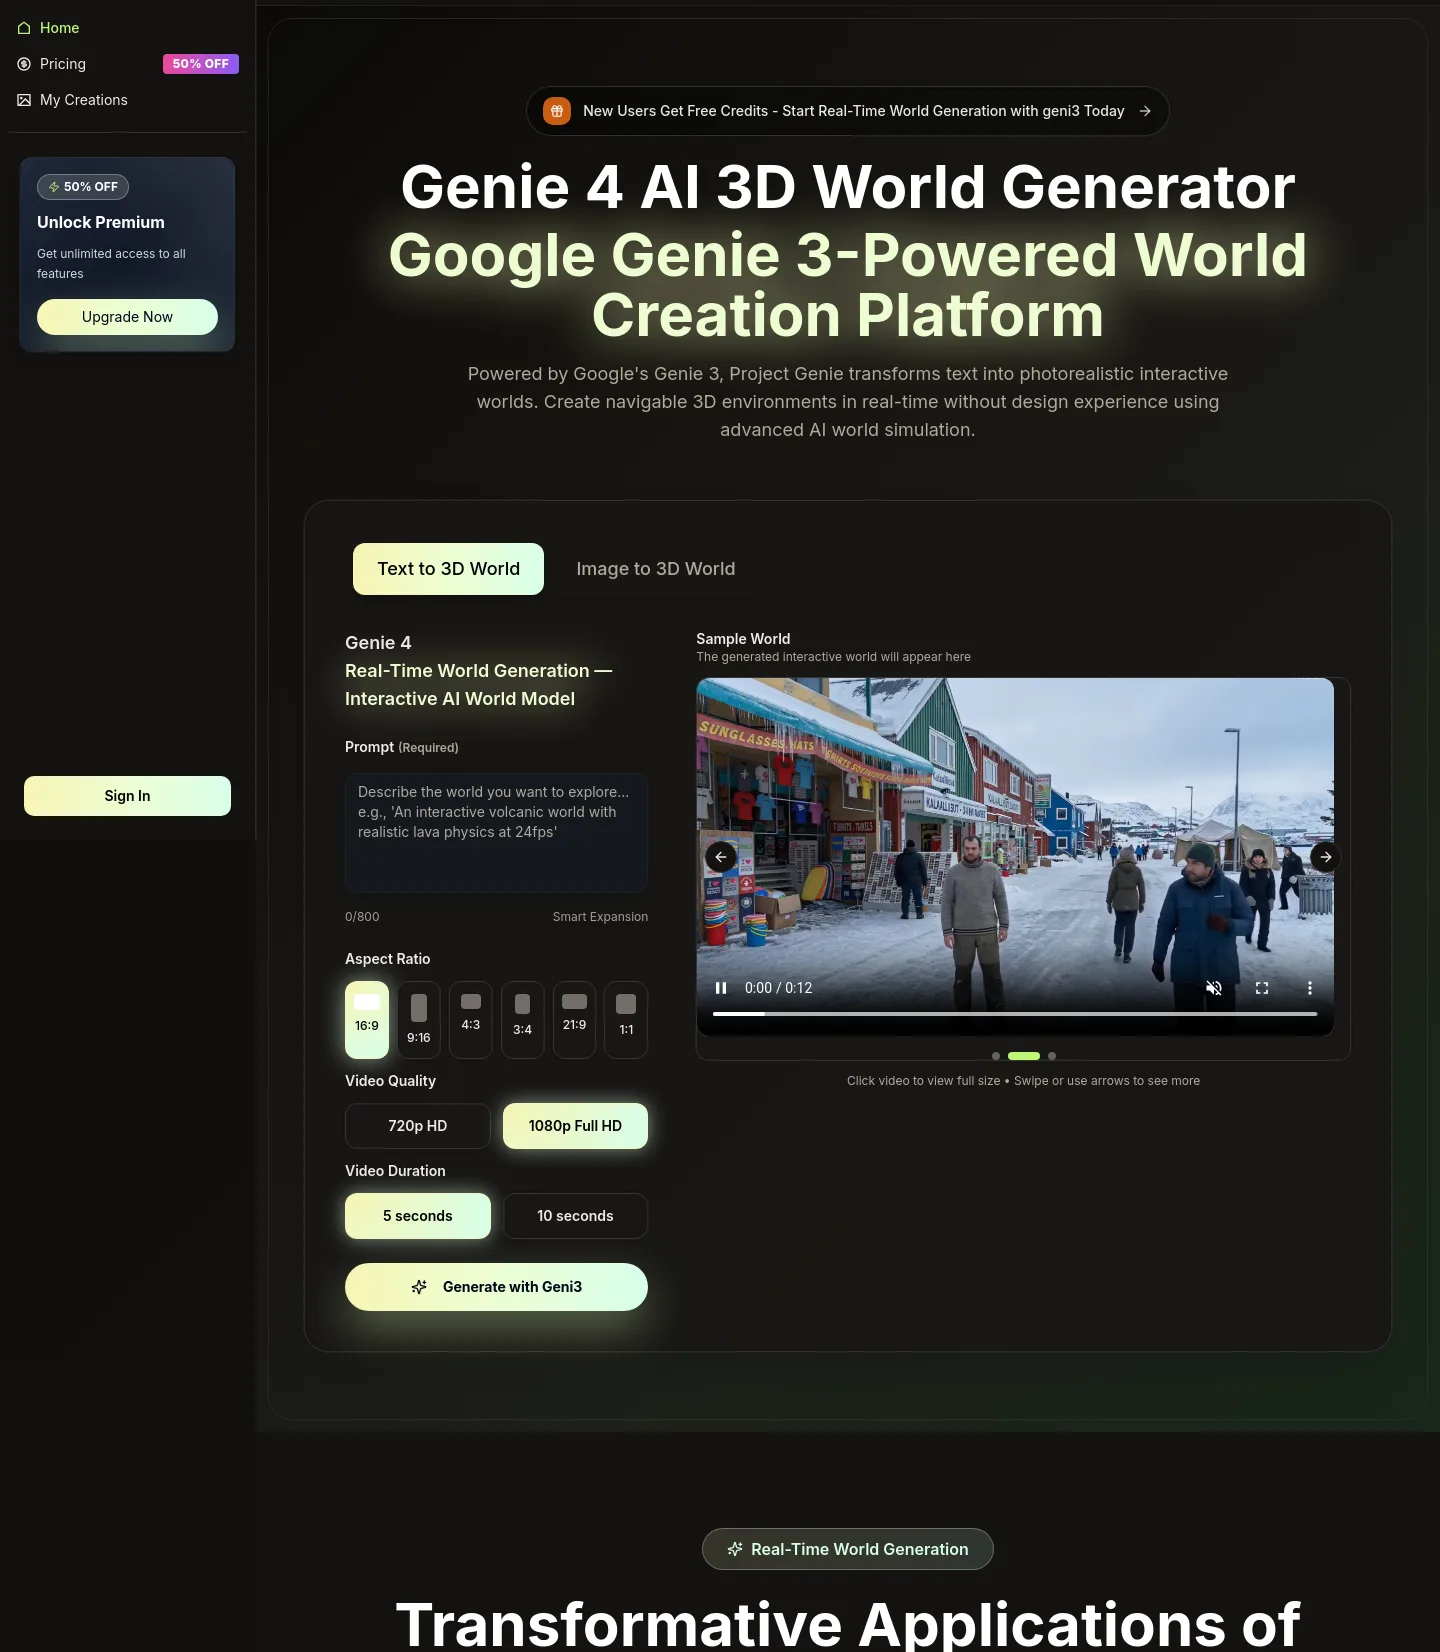The width and height of the screenshot is (1440, 1652).
Task: Show the previous sample with left arrow
Action: point(721,857)
